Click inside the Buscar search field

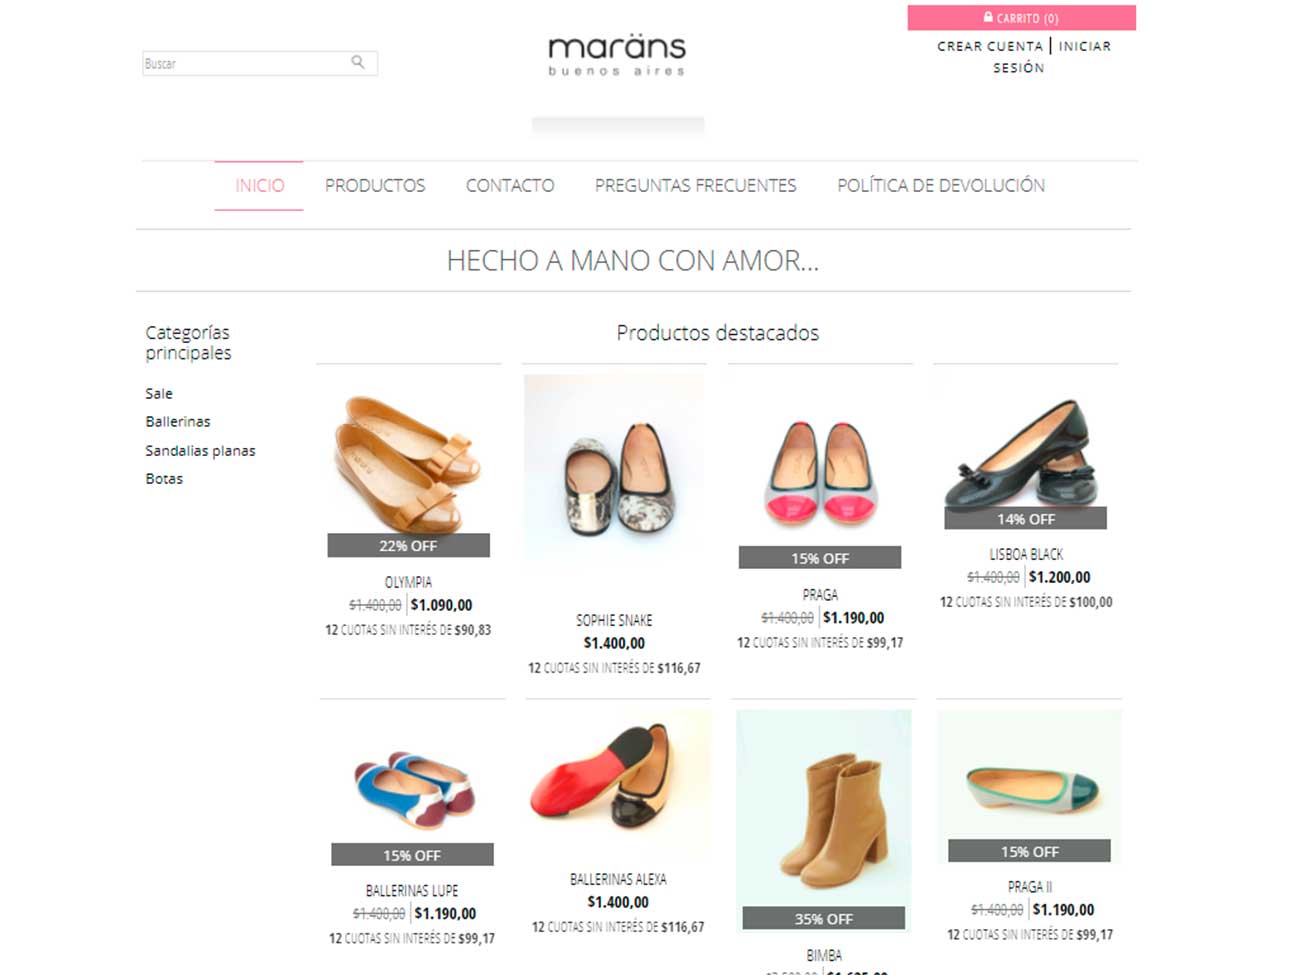(259, 63)
